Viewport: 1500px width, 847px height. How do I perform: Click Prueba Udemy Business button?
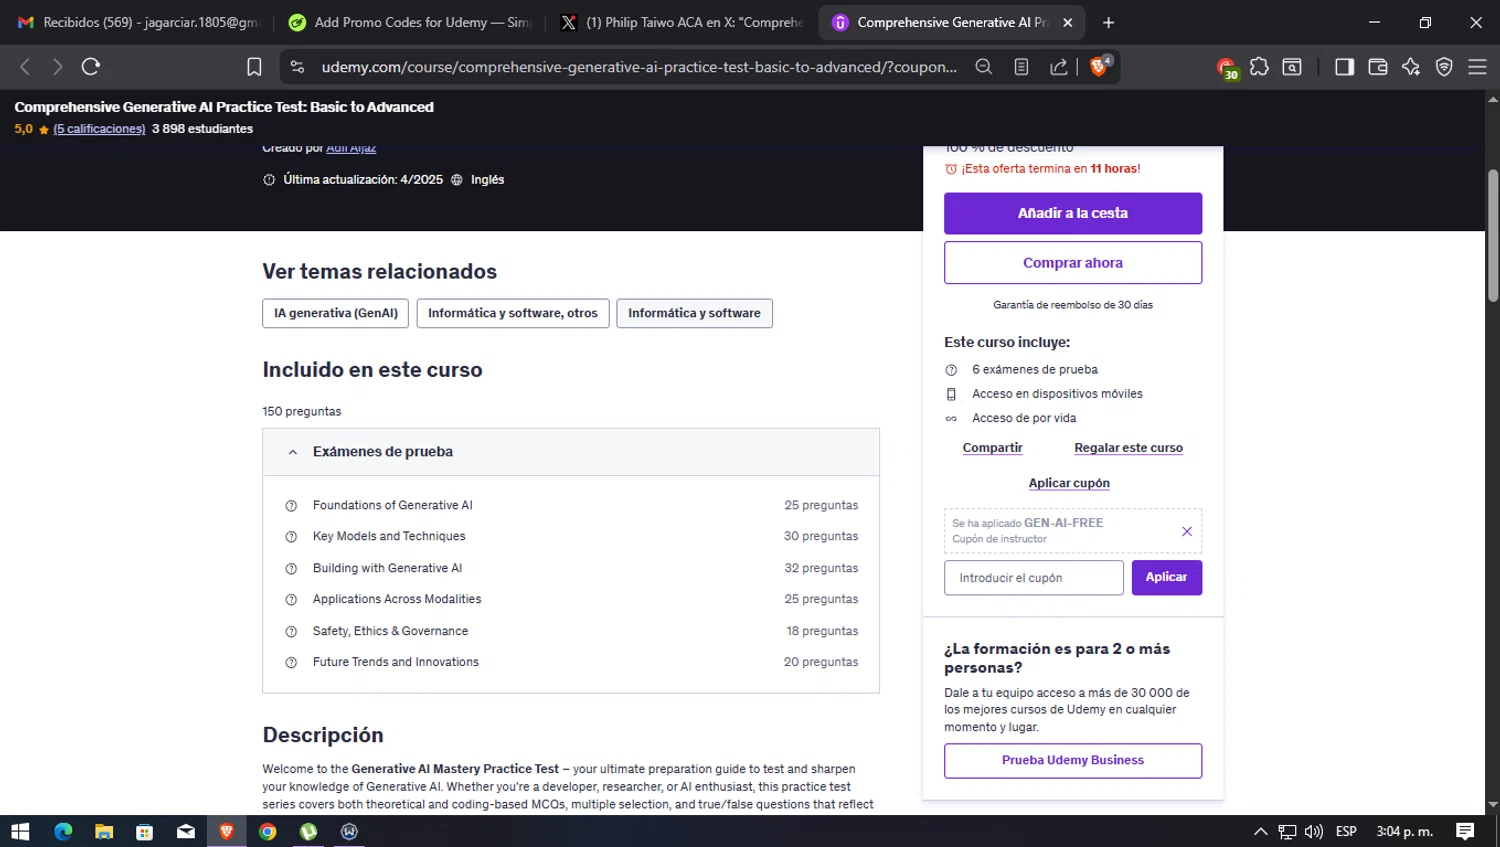click(x=1073, y=760)
